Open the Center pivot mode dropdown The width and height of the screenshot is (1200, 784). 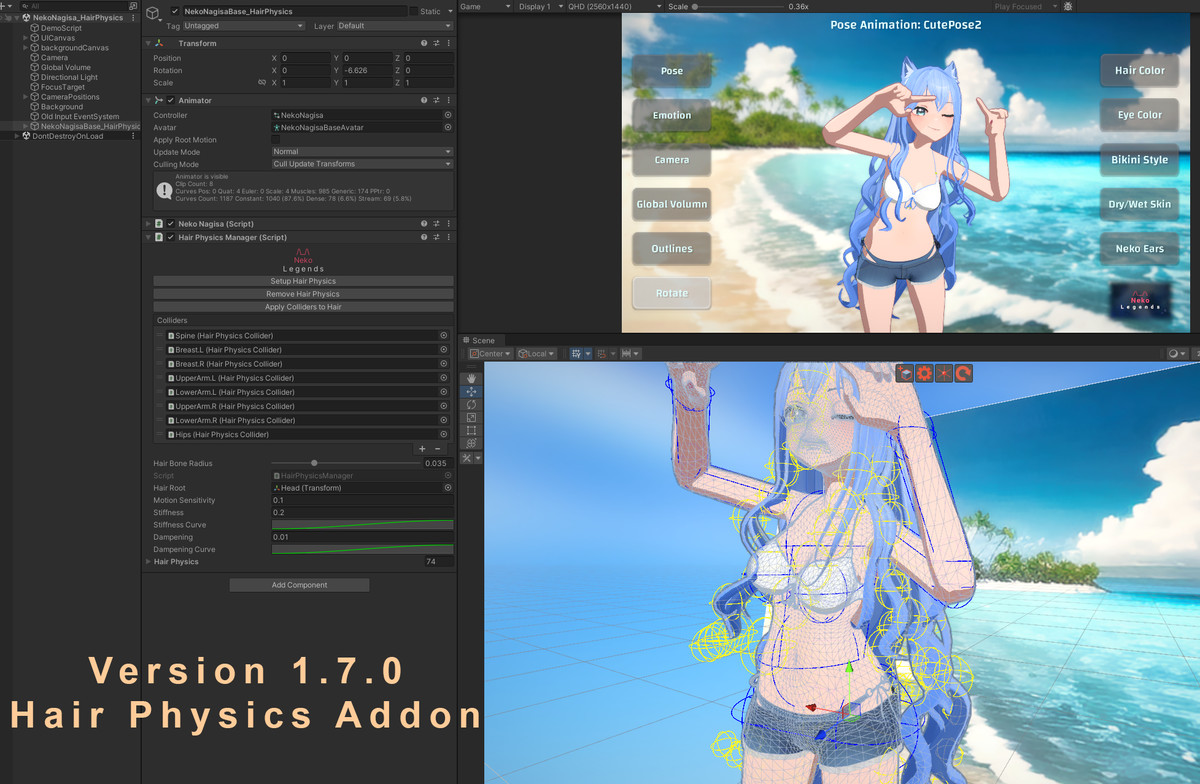tap(490, 354)
